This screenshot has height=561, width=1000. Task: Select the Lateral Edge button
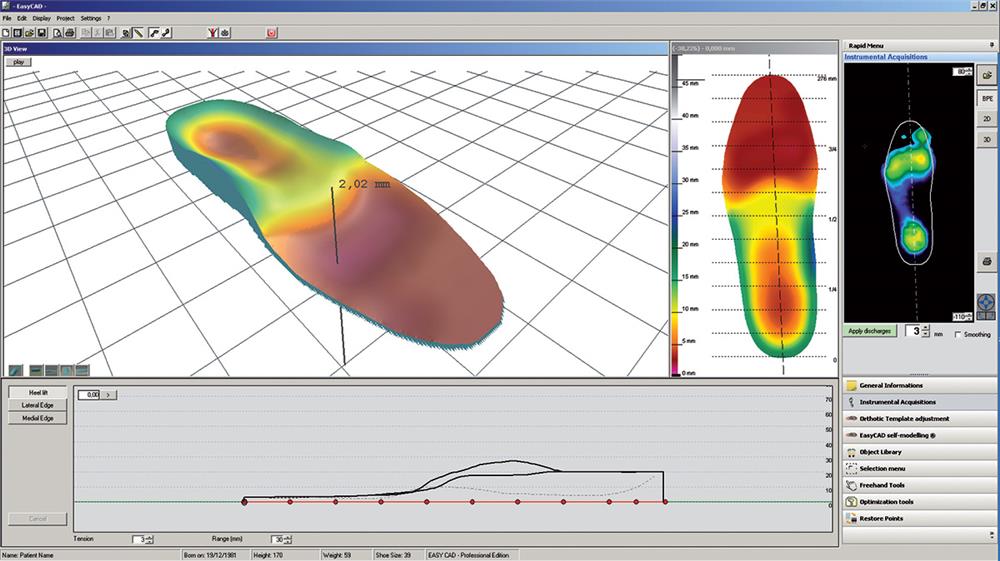coord(38,405)
